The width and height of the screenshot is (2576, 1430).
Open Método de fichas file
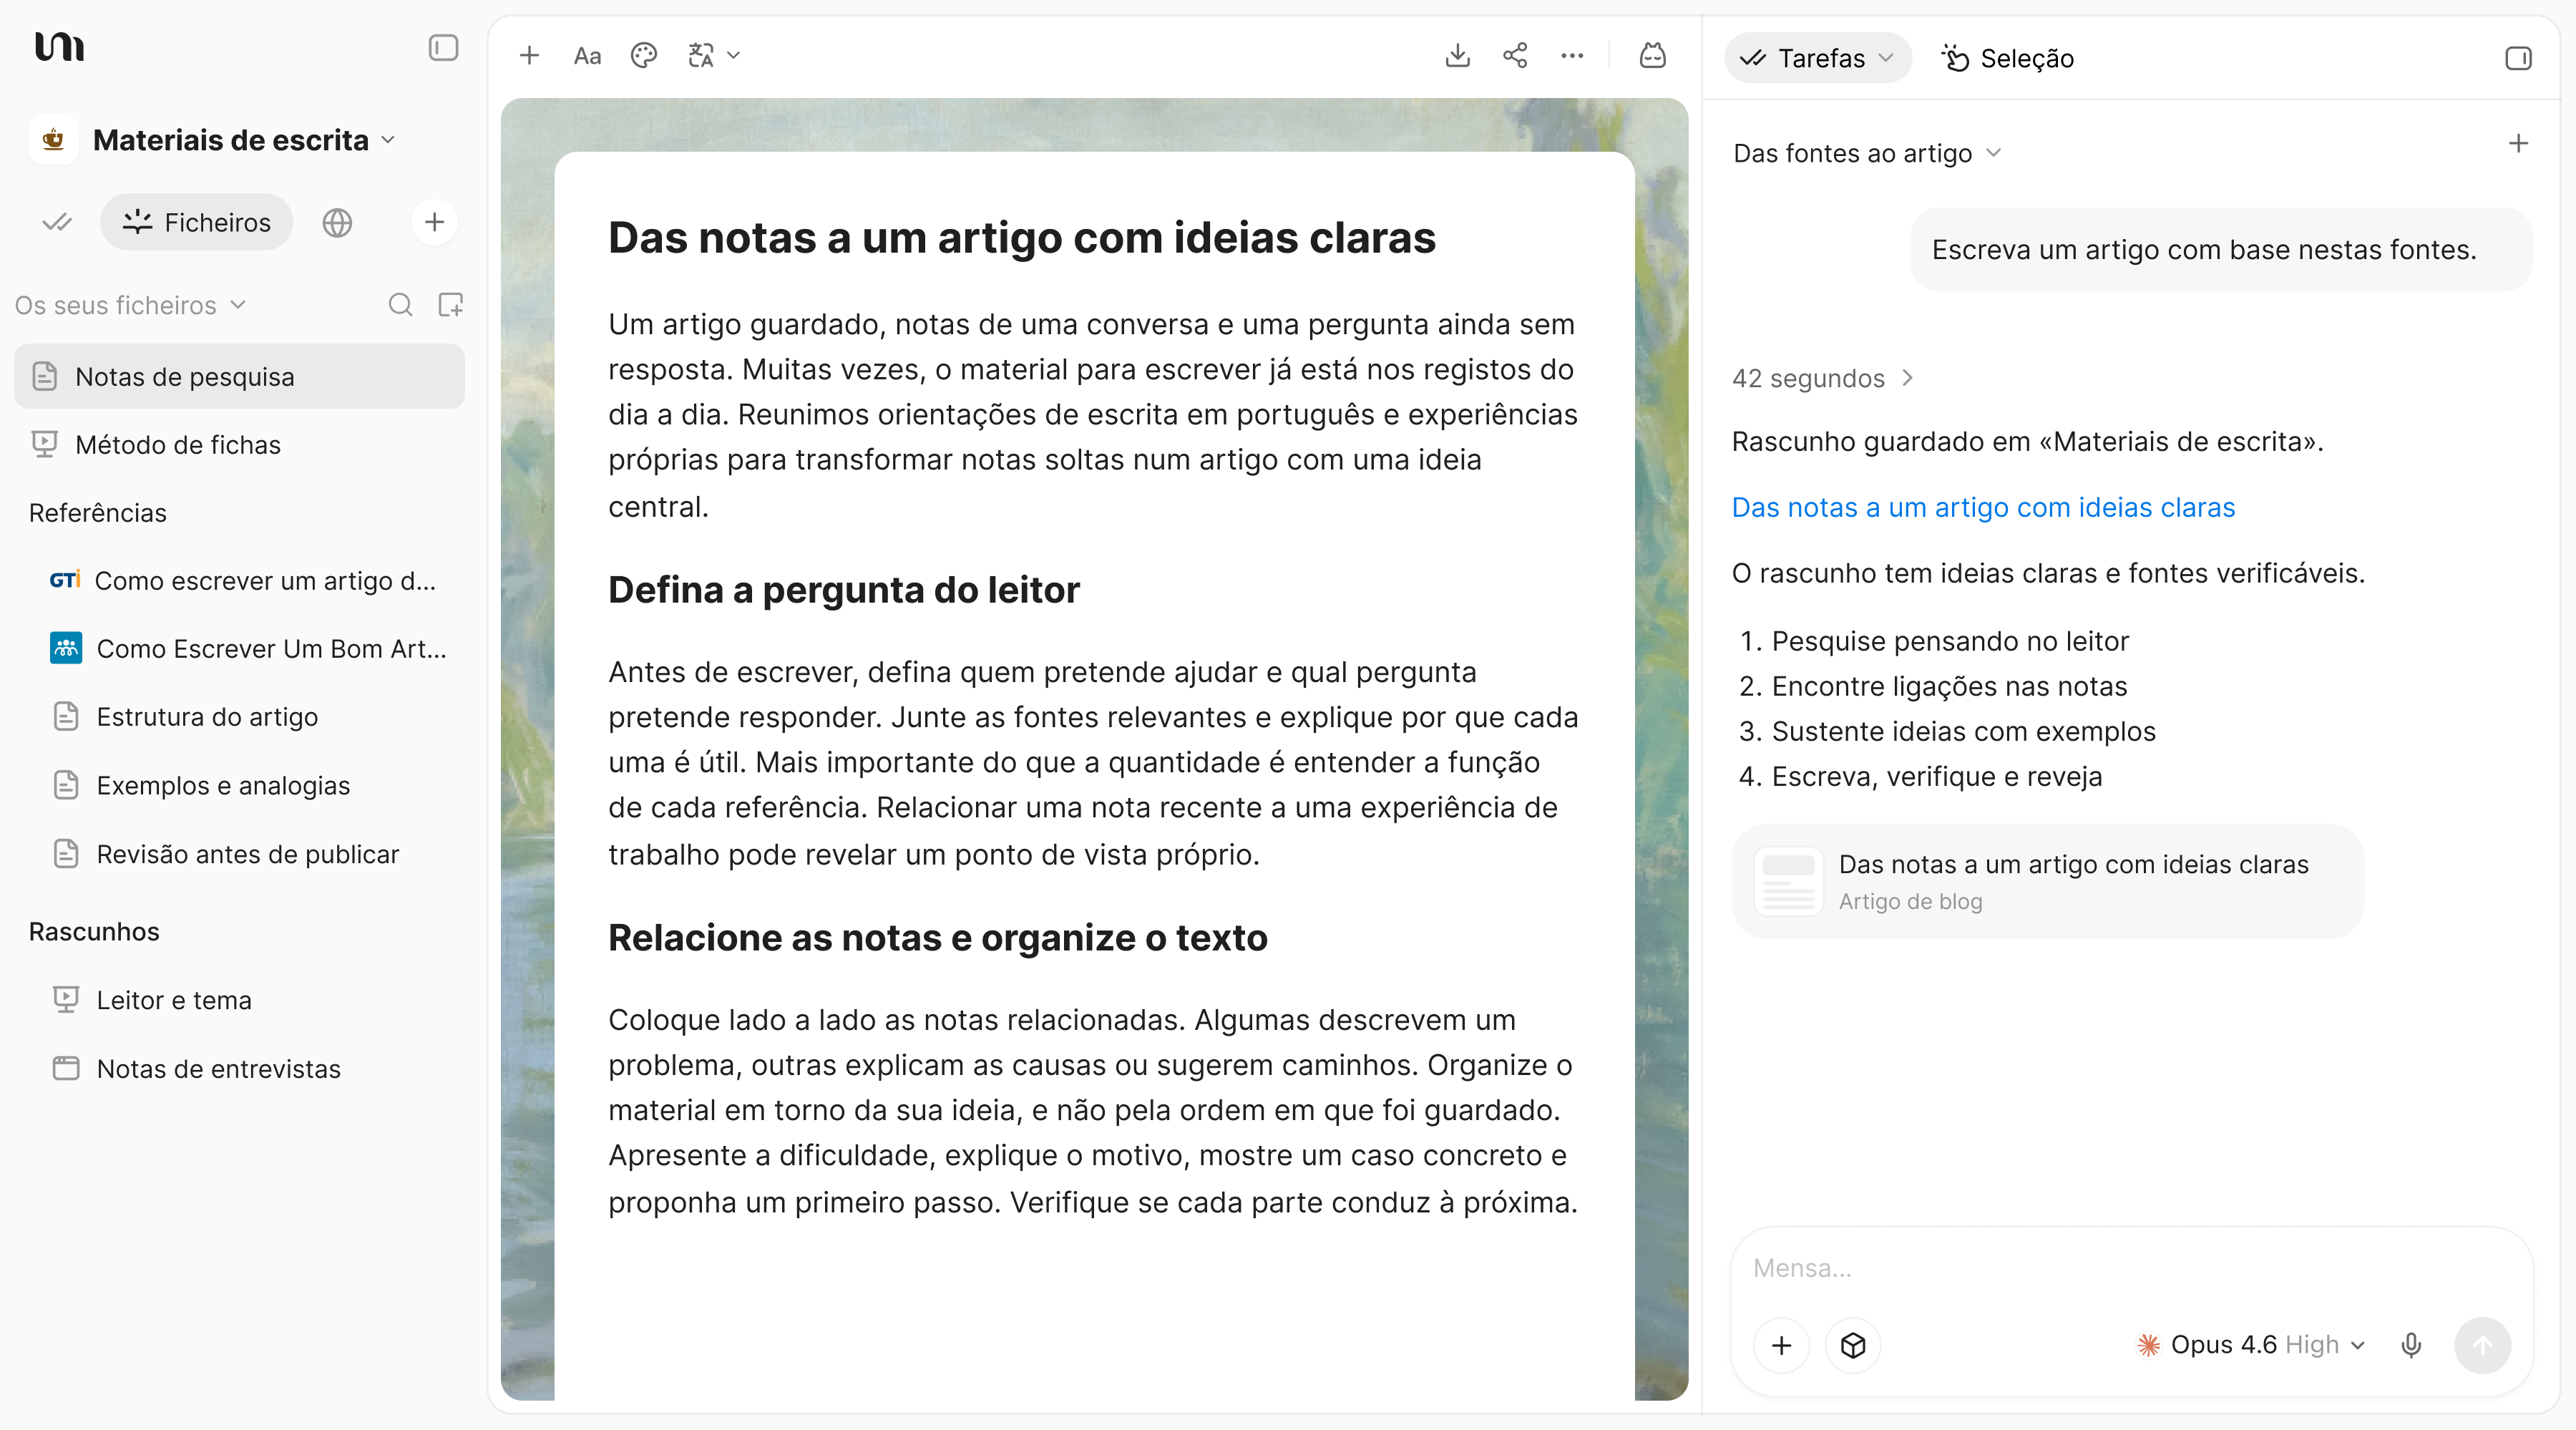pyautogui.click(x=239, y=444)
